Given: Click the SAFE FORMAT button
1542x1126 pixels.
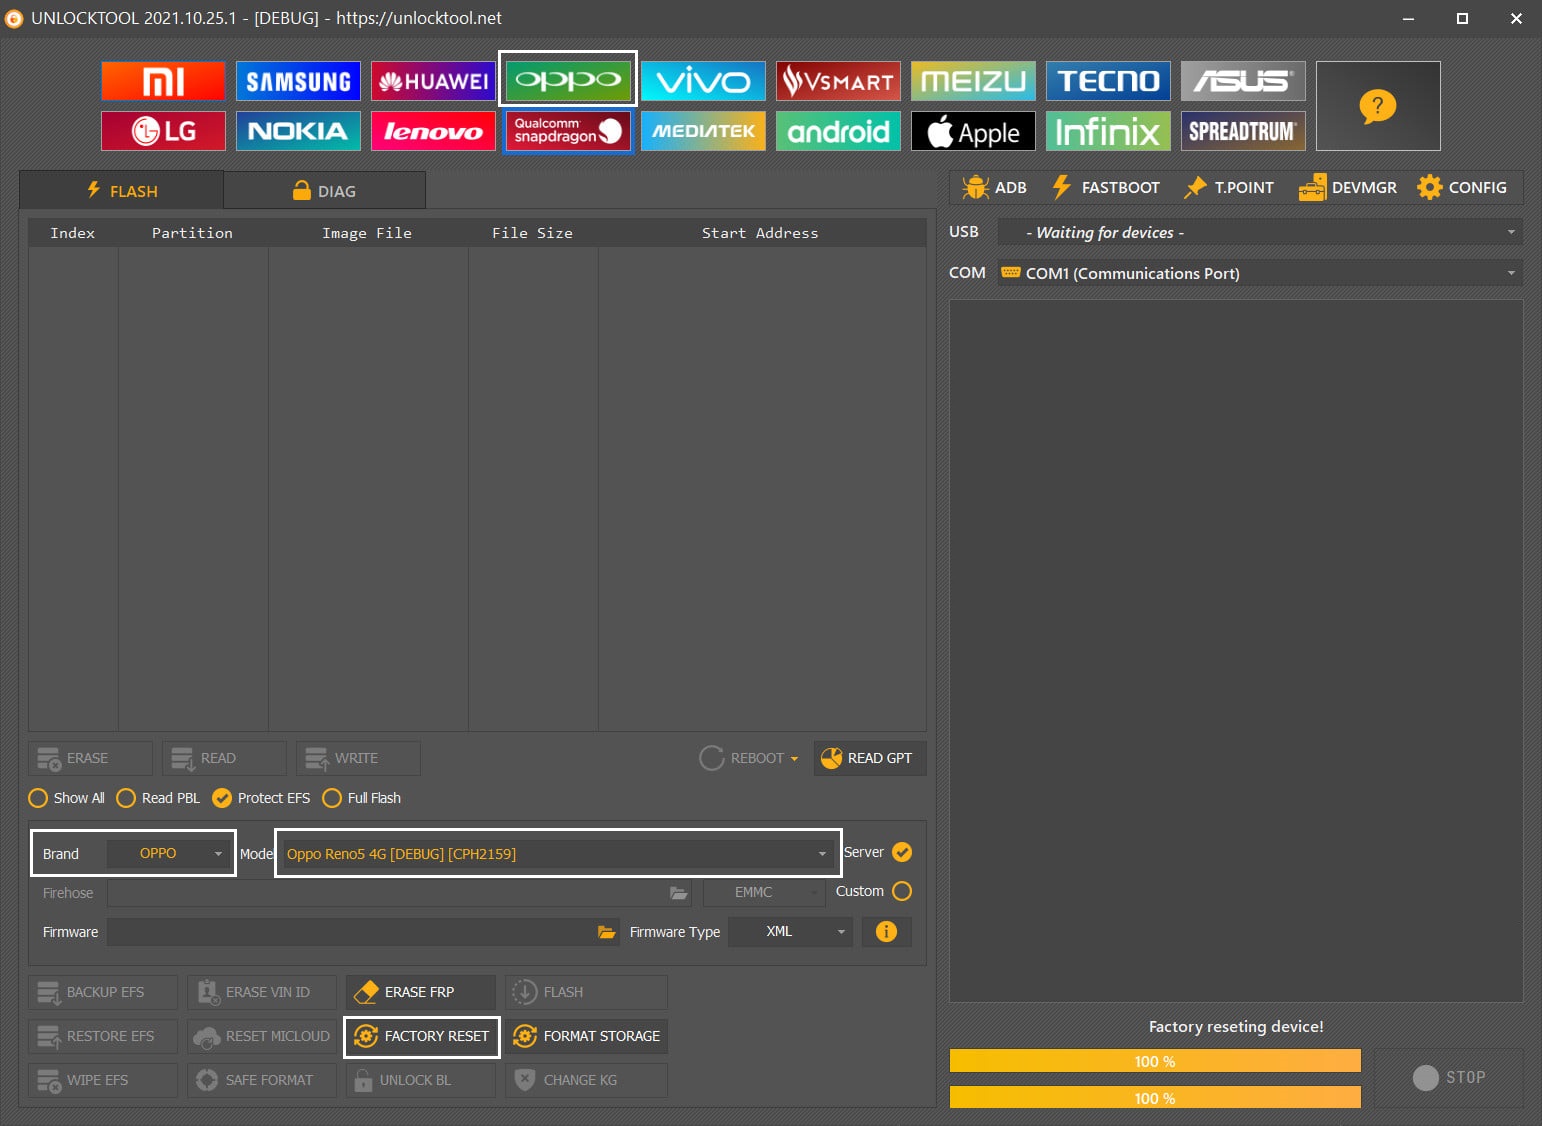Looking at the screenshot, I should [262, 1080].
